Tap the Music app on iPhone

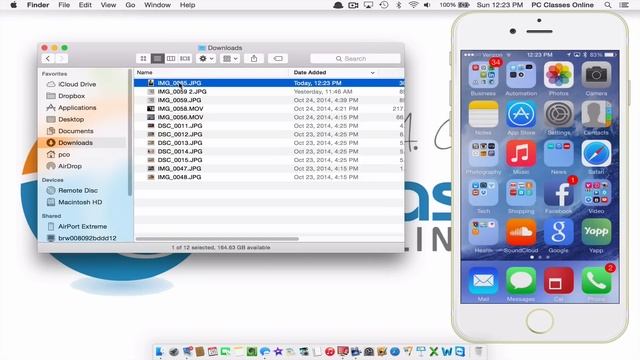521,153
